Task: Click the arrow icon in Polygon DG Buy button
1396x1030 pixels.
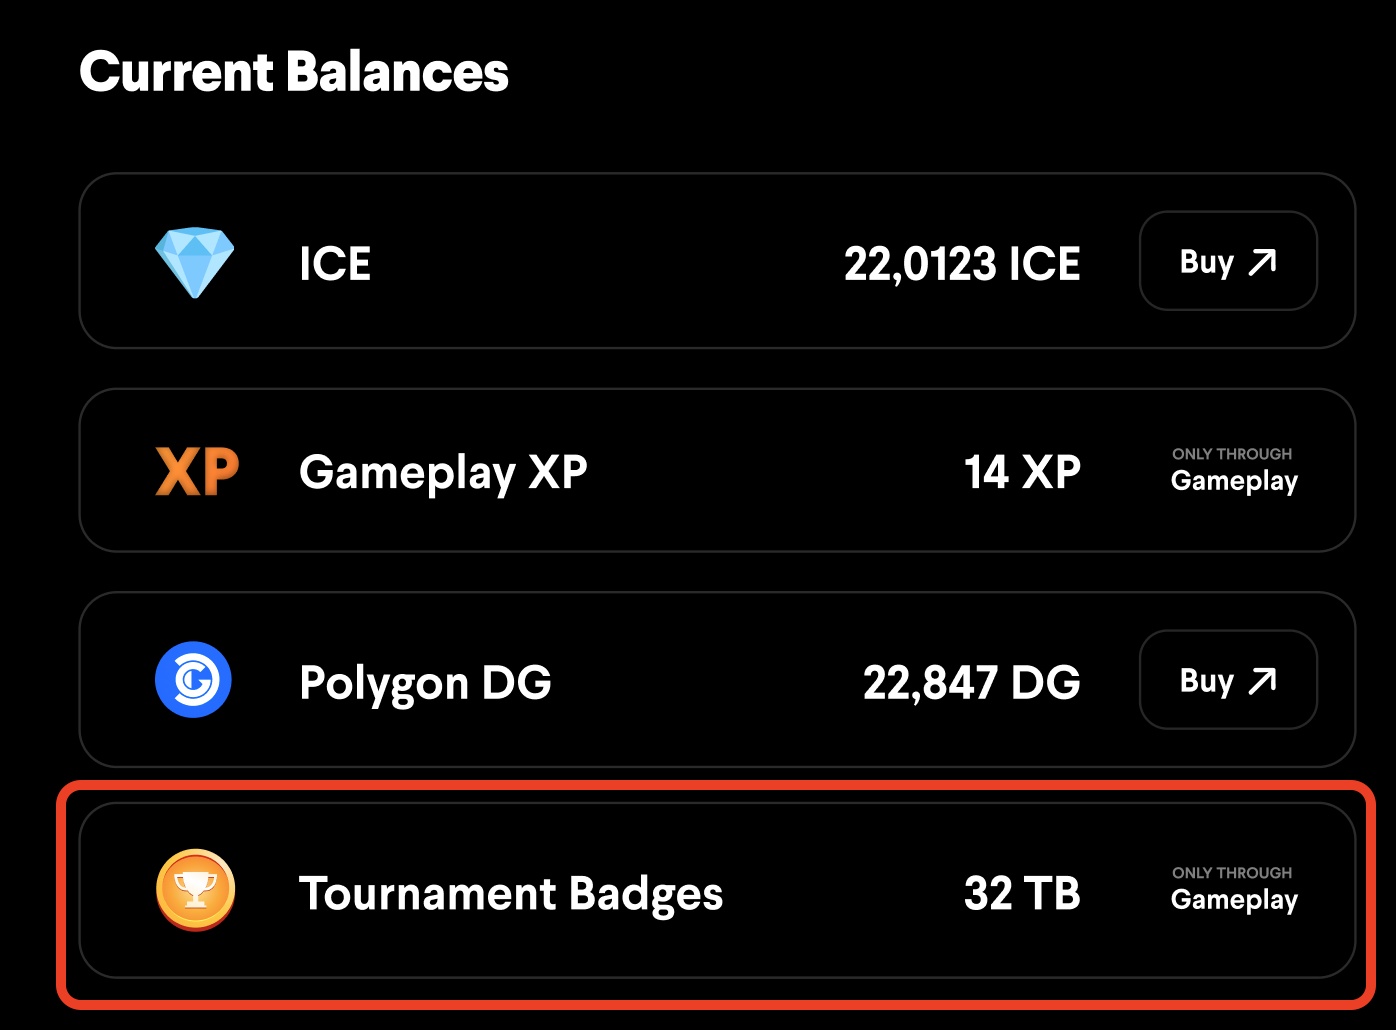Action: (x=1263, y=681)
